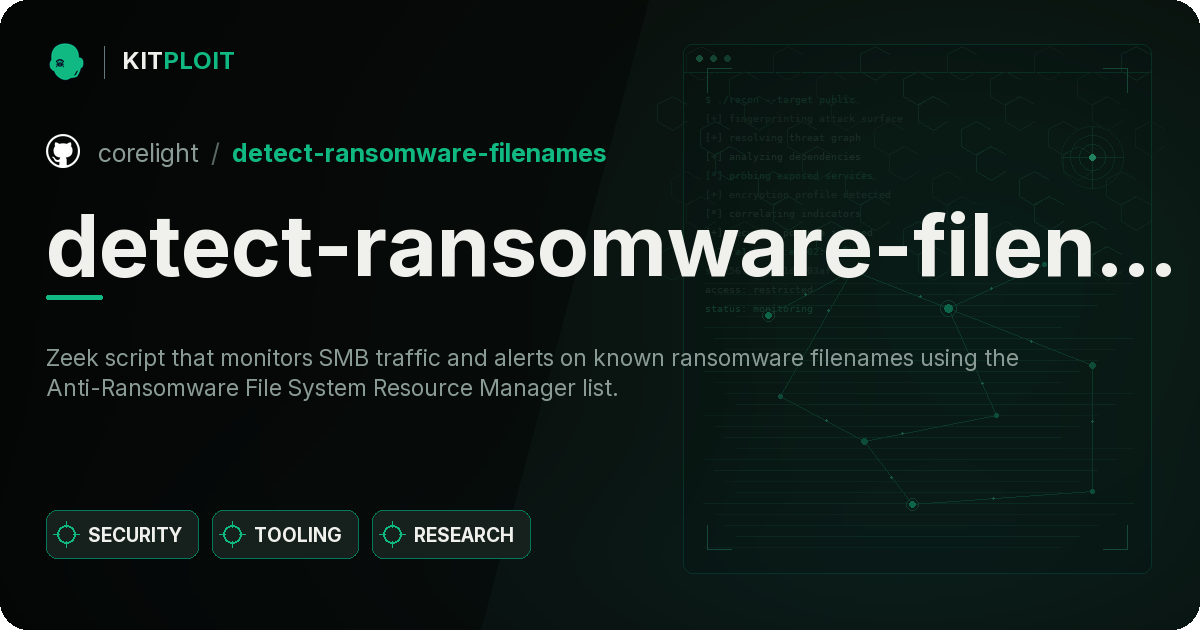Click the KitPloit mascot logo icon
Viewport: 1200px width, 630px height.
tap(66, 61)
